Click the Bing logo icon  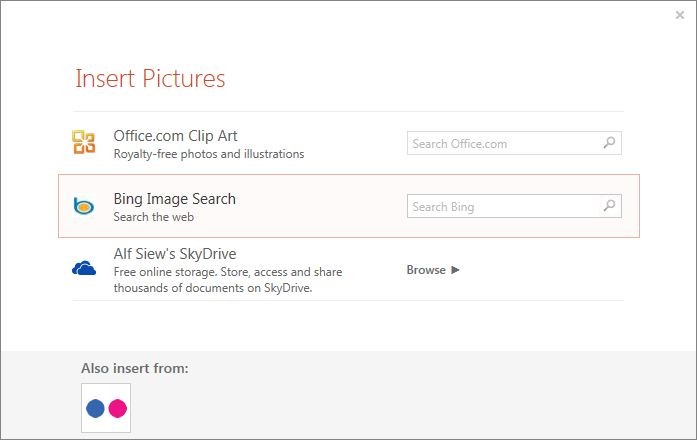click(84, 206)
